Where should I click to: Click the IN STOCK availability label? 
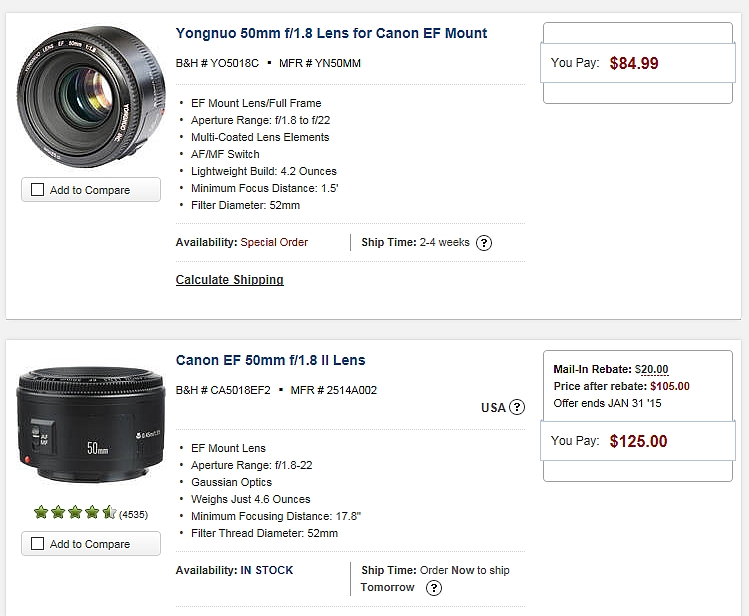coord(267,570)
